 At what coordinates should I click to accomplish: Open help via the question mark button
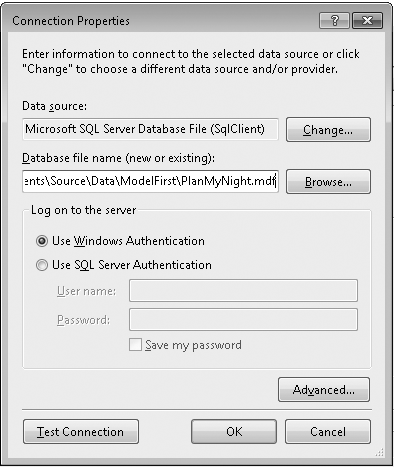[334, 21]
